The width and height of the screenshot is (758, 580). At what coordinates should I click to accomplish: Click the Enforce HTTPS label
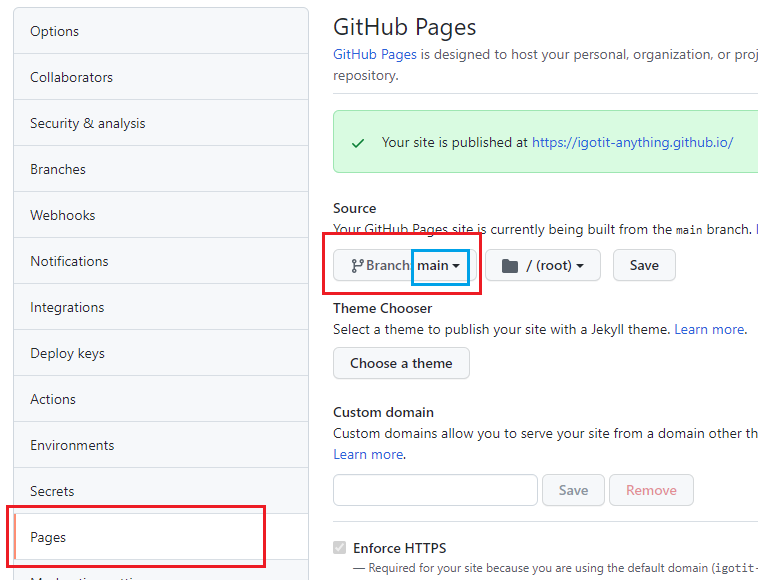399,548
